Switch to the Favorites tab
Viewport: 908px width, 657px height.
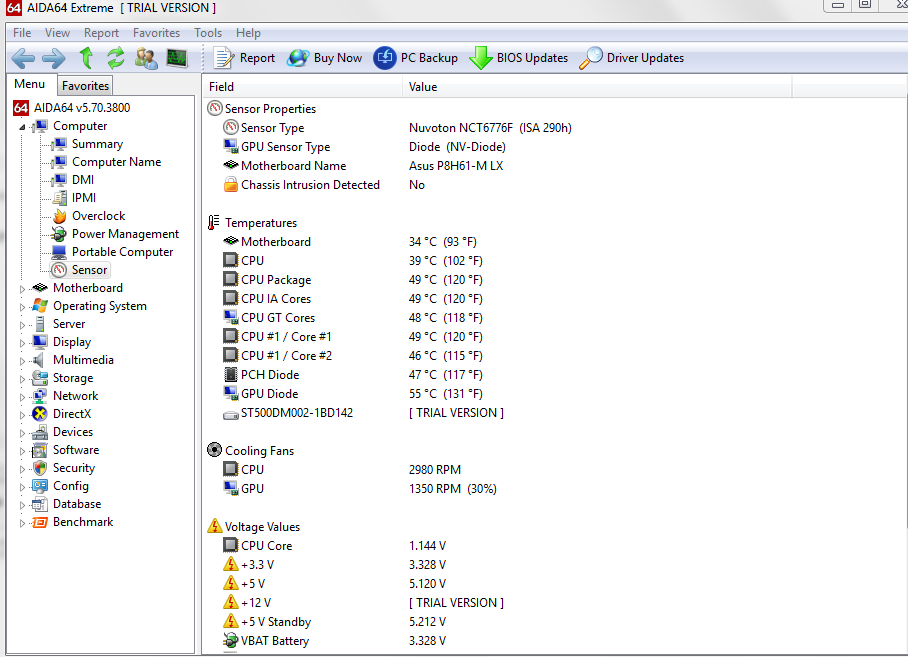[x=85, y=86]
